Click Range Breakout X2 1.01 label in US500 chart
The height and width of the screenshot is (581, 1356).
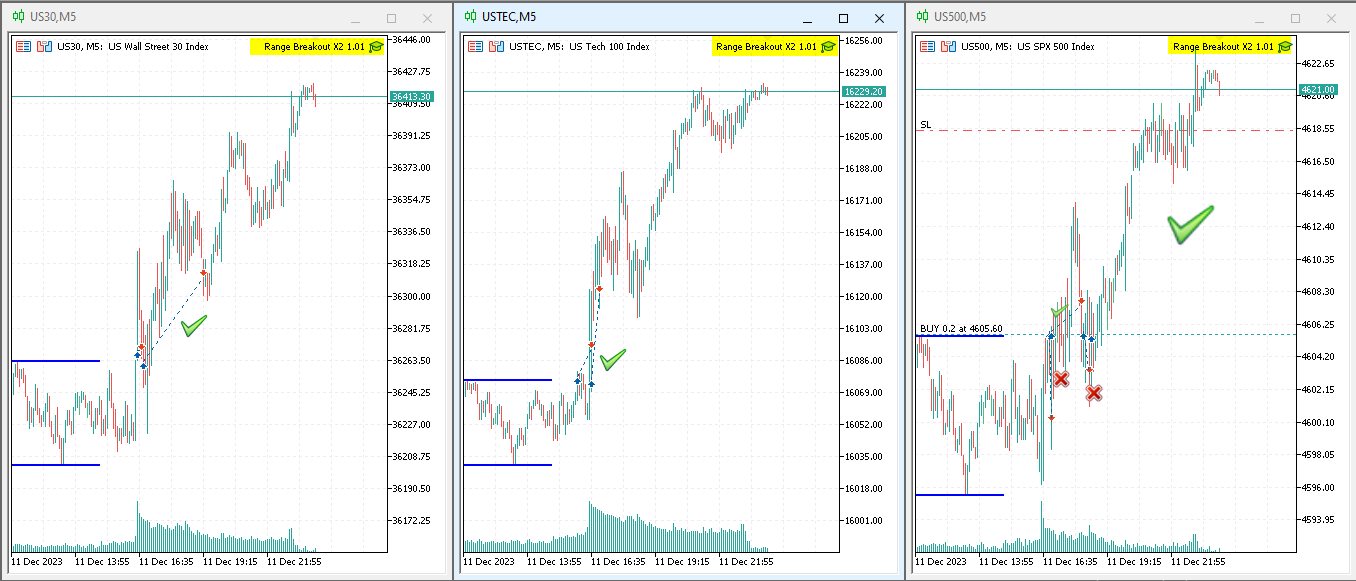1223,46
